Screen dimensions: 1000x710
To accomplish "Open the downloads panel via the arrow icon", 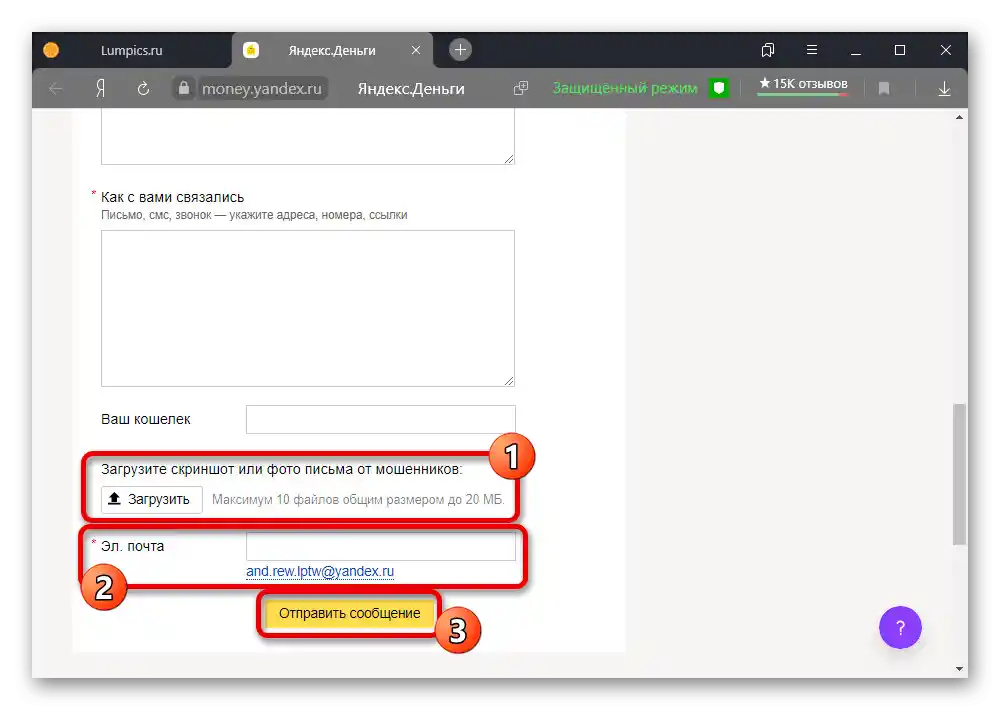I will pos(944,89).
